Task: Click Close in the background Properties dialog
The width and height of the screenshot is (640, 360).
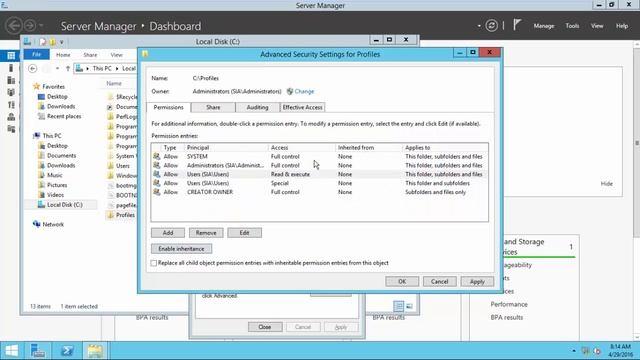Action: [264, 327]
